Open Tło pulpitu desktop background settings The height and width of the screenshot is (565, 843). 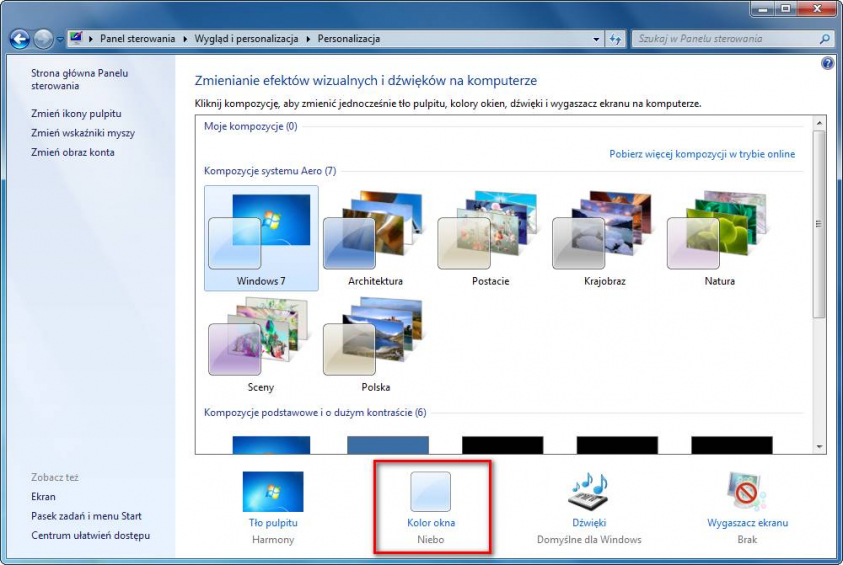(273, 493)
